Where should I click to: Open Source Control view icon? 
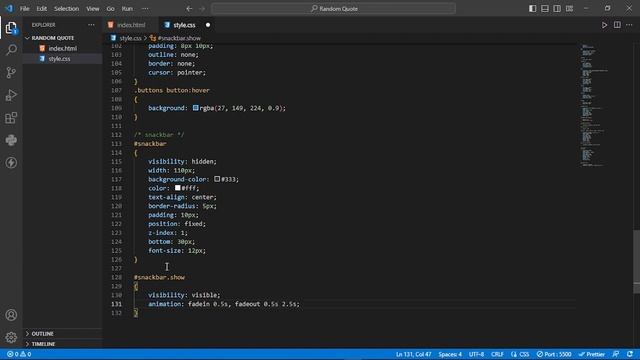pos(11,73)
